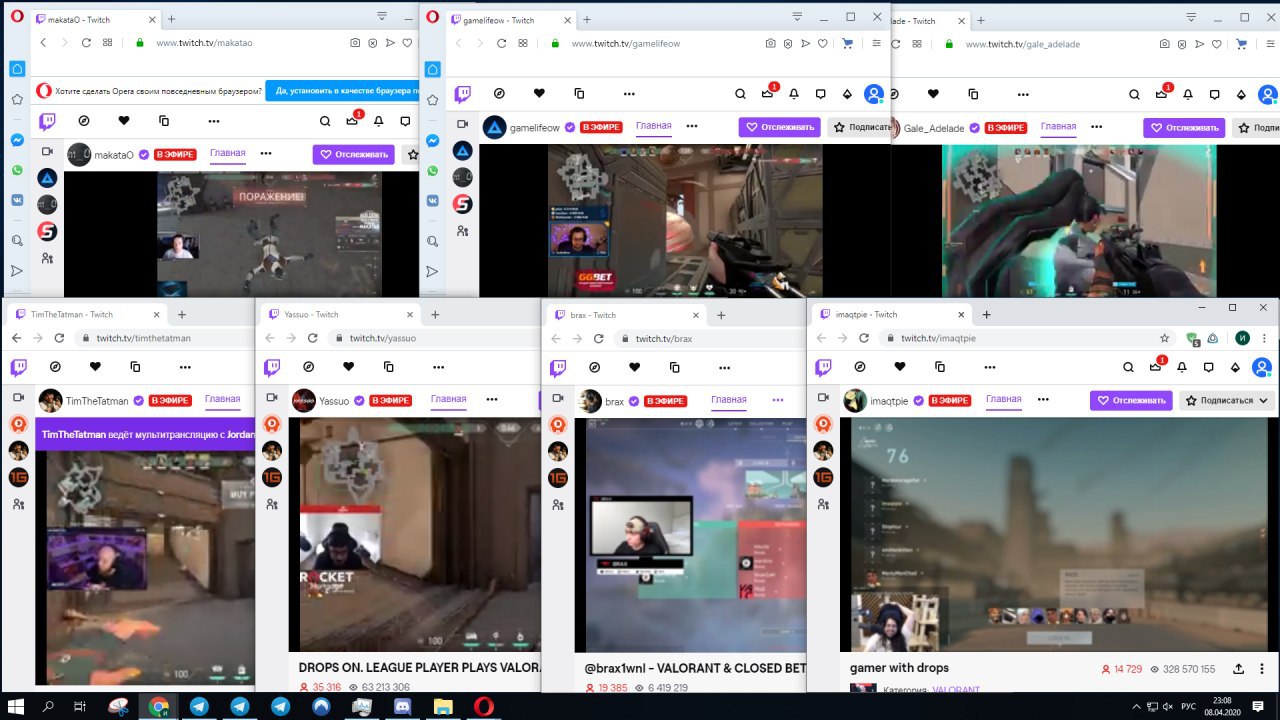Image resolution: width=1280 pixels, height=720 pixels.
Task: Open Prime loot crown in makataO window
Action: (x=352, y=121)
